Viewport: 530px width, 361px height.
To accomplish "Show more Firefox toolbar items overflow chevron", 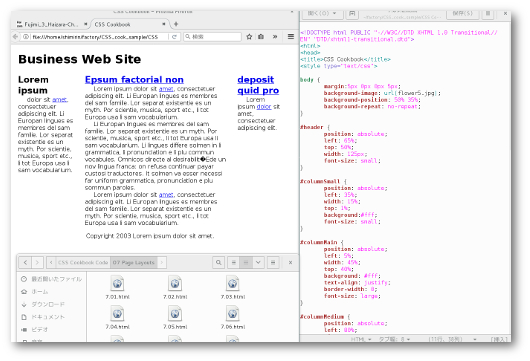I will [x=275, y=37].
